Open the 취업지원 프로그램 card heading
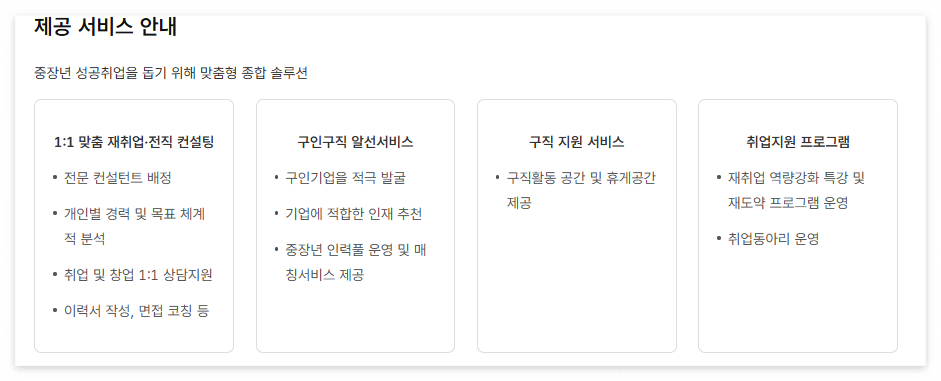This screenshot has width=941, height=381. [798, 142]
